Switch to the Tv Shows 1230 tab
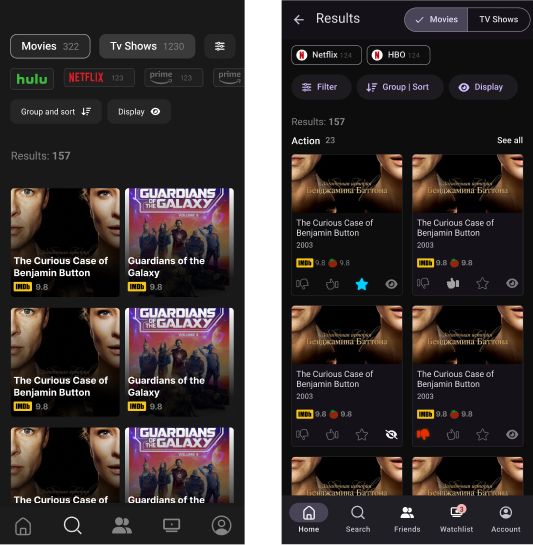 point(147,46)
